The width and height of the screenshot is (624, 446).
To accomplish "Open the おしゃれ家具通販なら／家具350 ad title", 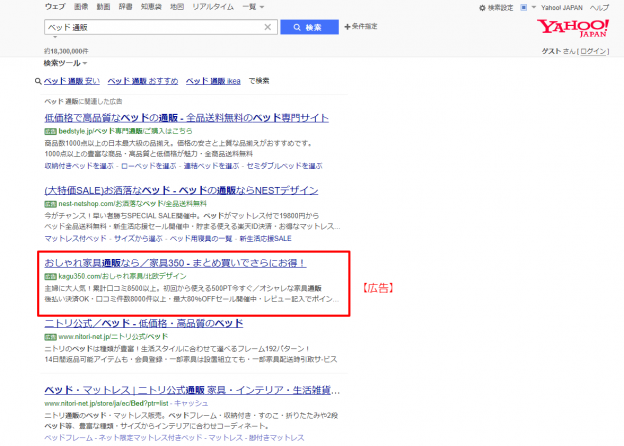I will (176, 263).
